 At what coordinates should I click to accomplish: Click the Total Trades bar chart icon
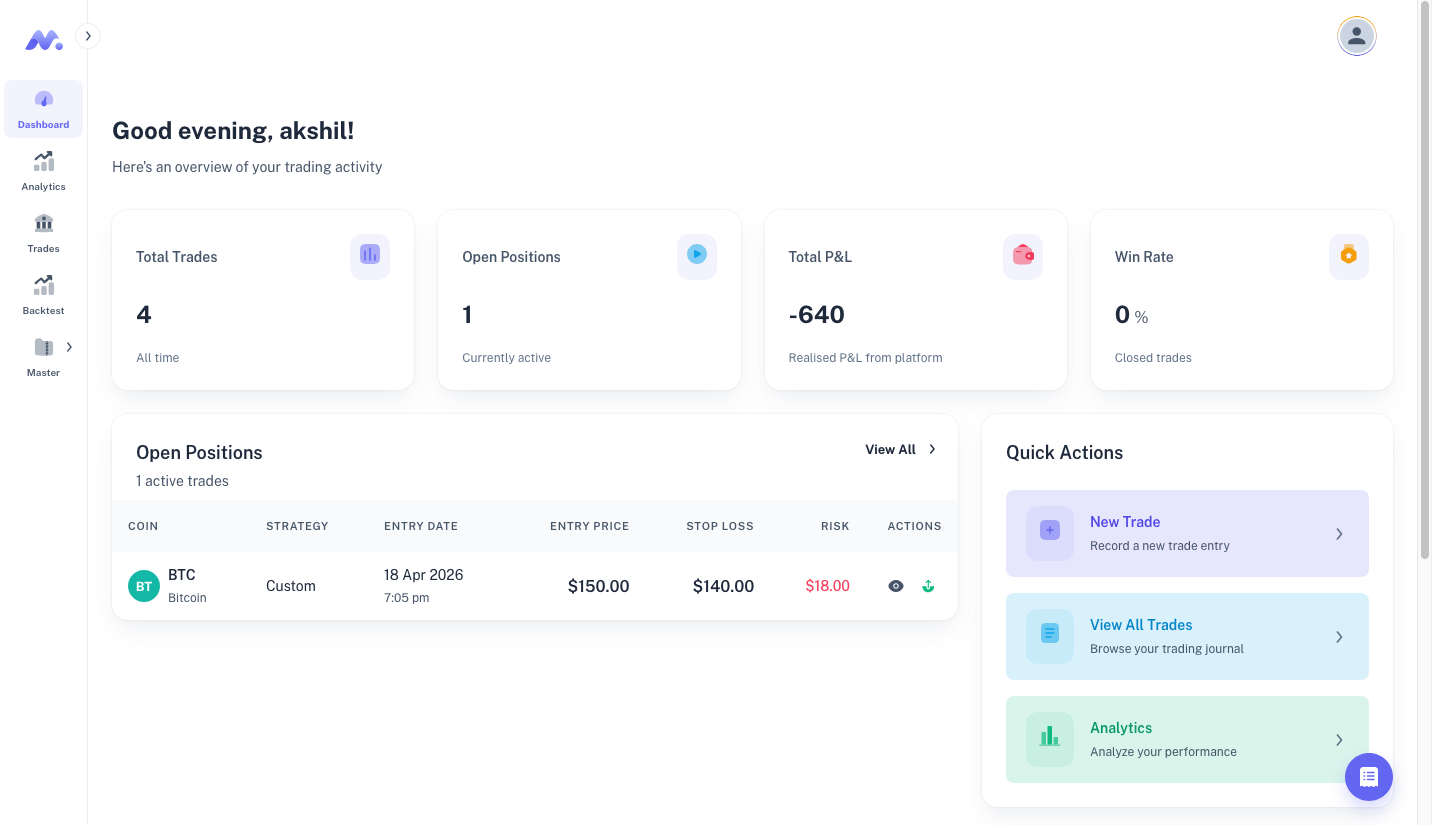point(370,256)
